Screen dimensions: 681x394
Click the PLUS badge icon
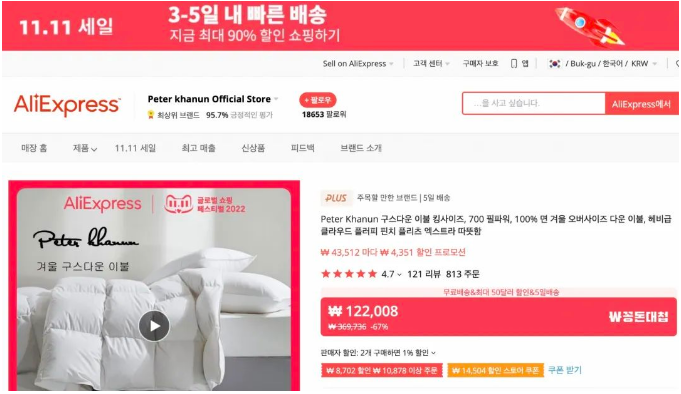(x=336, y=198)
